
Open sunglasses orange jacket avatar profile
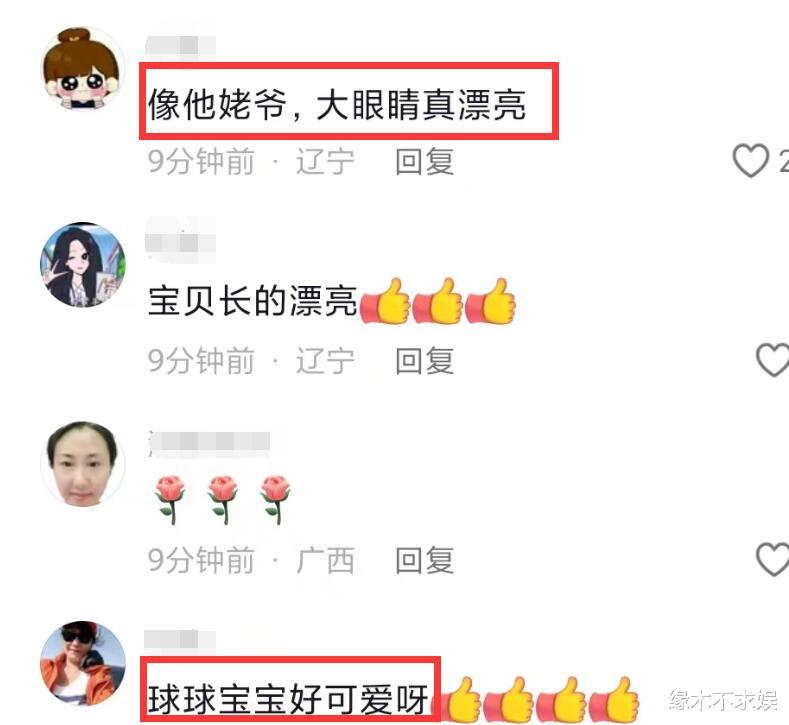pyautogui.click(x=83, y=663)
